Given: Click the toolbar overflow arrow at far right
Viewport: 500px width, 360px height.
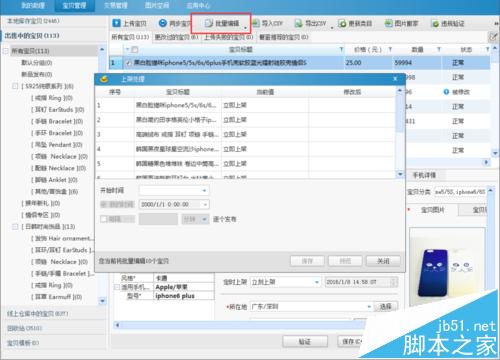Looking at the screenshot, I should click(496, 24).
